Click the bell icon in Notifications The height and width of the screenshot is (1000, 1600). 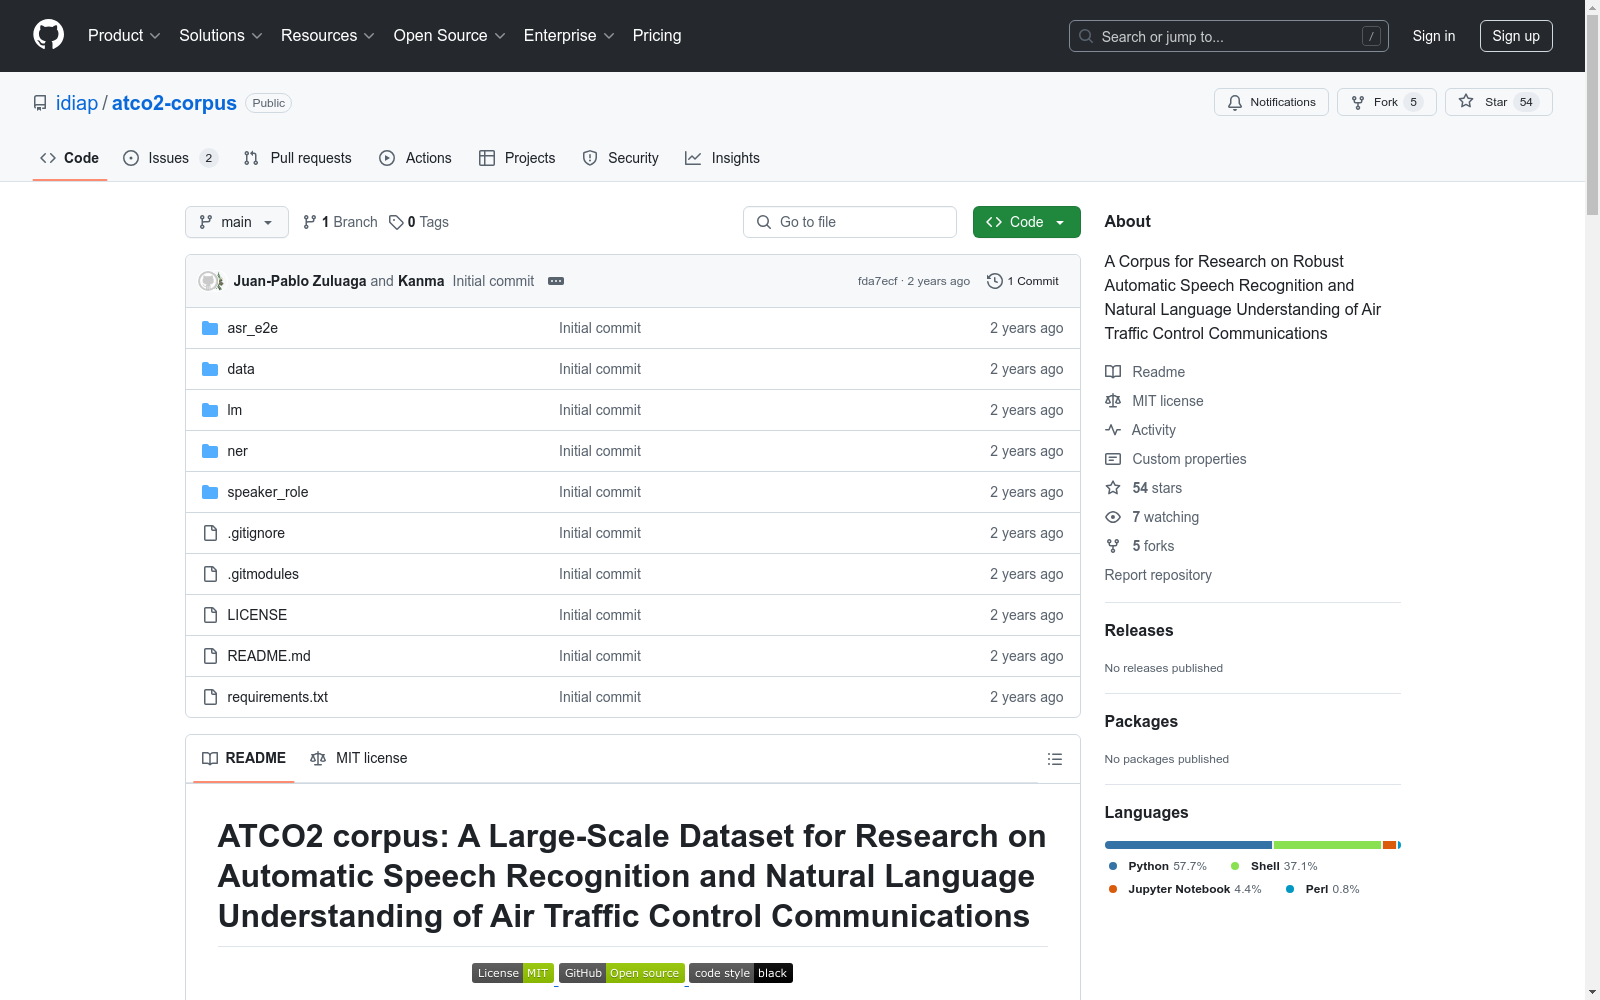1235,102
